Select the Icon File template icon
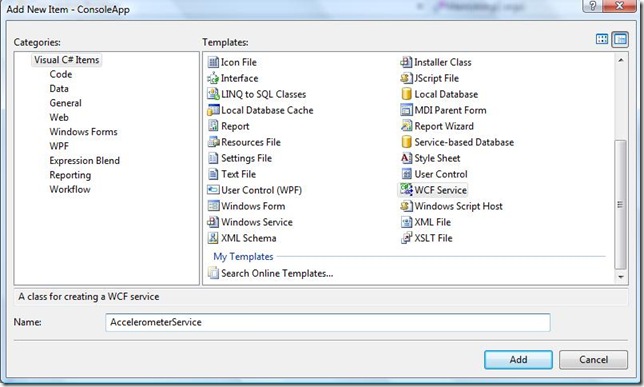This screenshot has height=387, width=644. (x=213, y=62)
